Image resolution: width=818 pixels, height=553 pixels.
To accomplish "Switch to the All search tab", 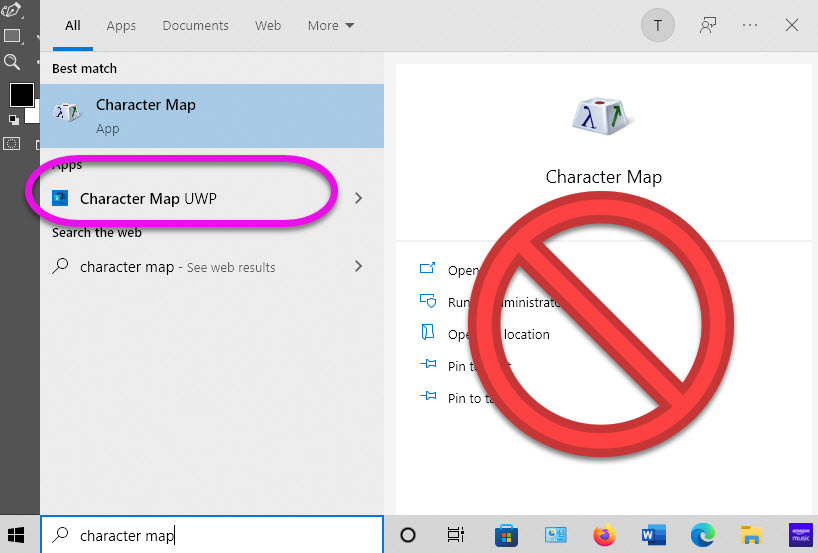I will pos(73,26).
